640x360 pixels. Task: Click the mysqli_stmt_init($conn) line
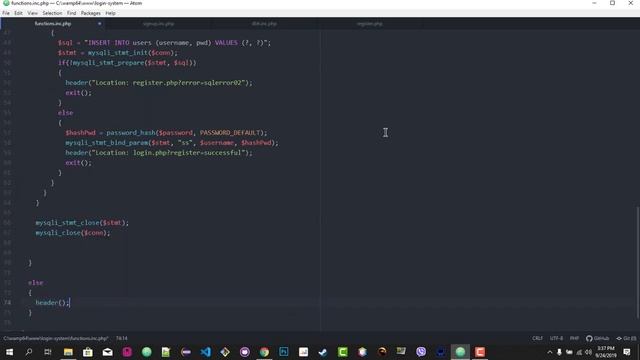point(118,53)
